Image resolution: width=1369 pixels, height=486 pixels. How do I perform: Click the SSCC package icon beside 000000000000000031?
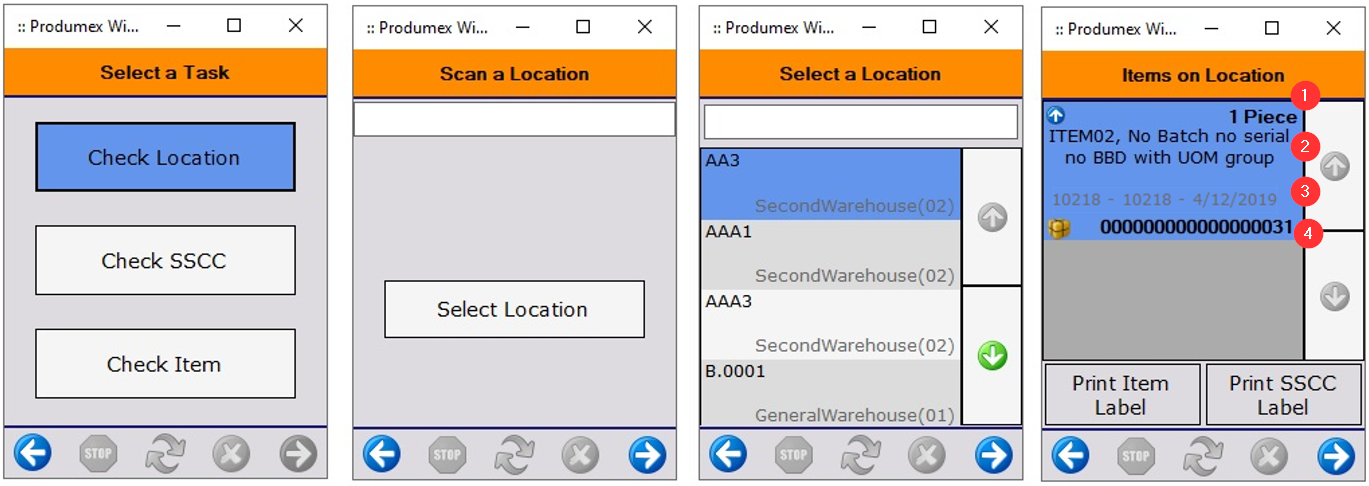[1059, 229]
